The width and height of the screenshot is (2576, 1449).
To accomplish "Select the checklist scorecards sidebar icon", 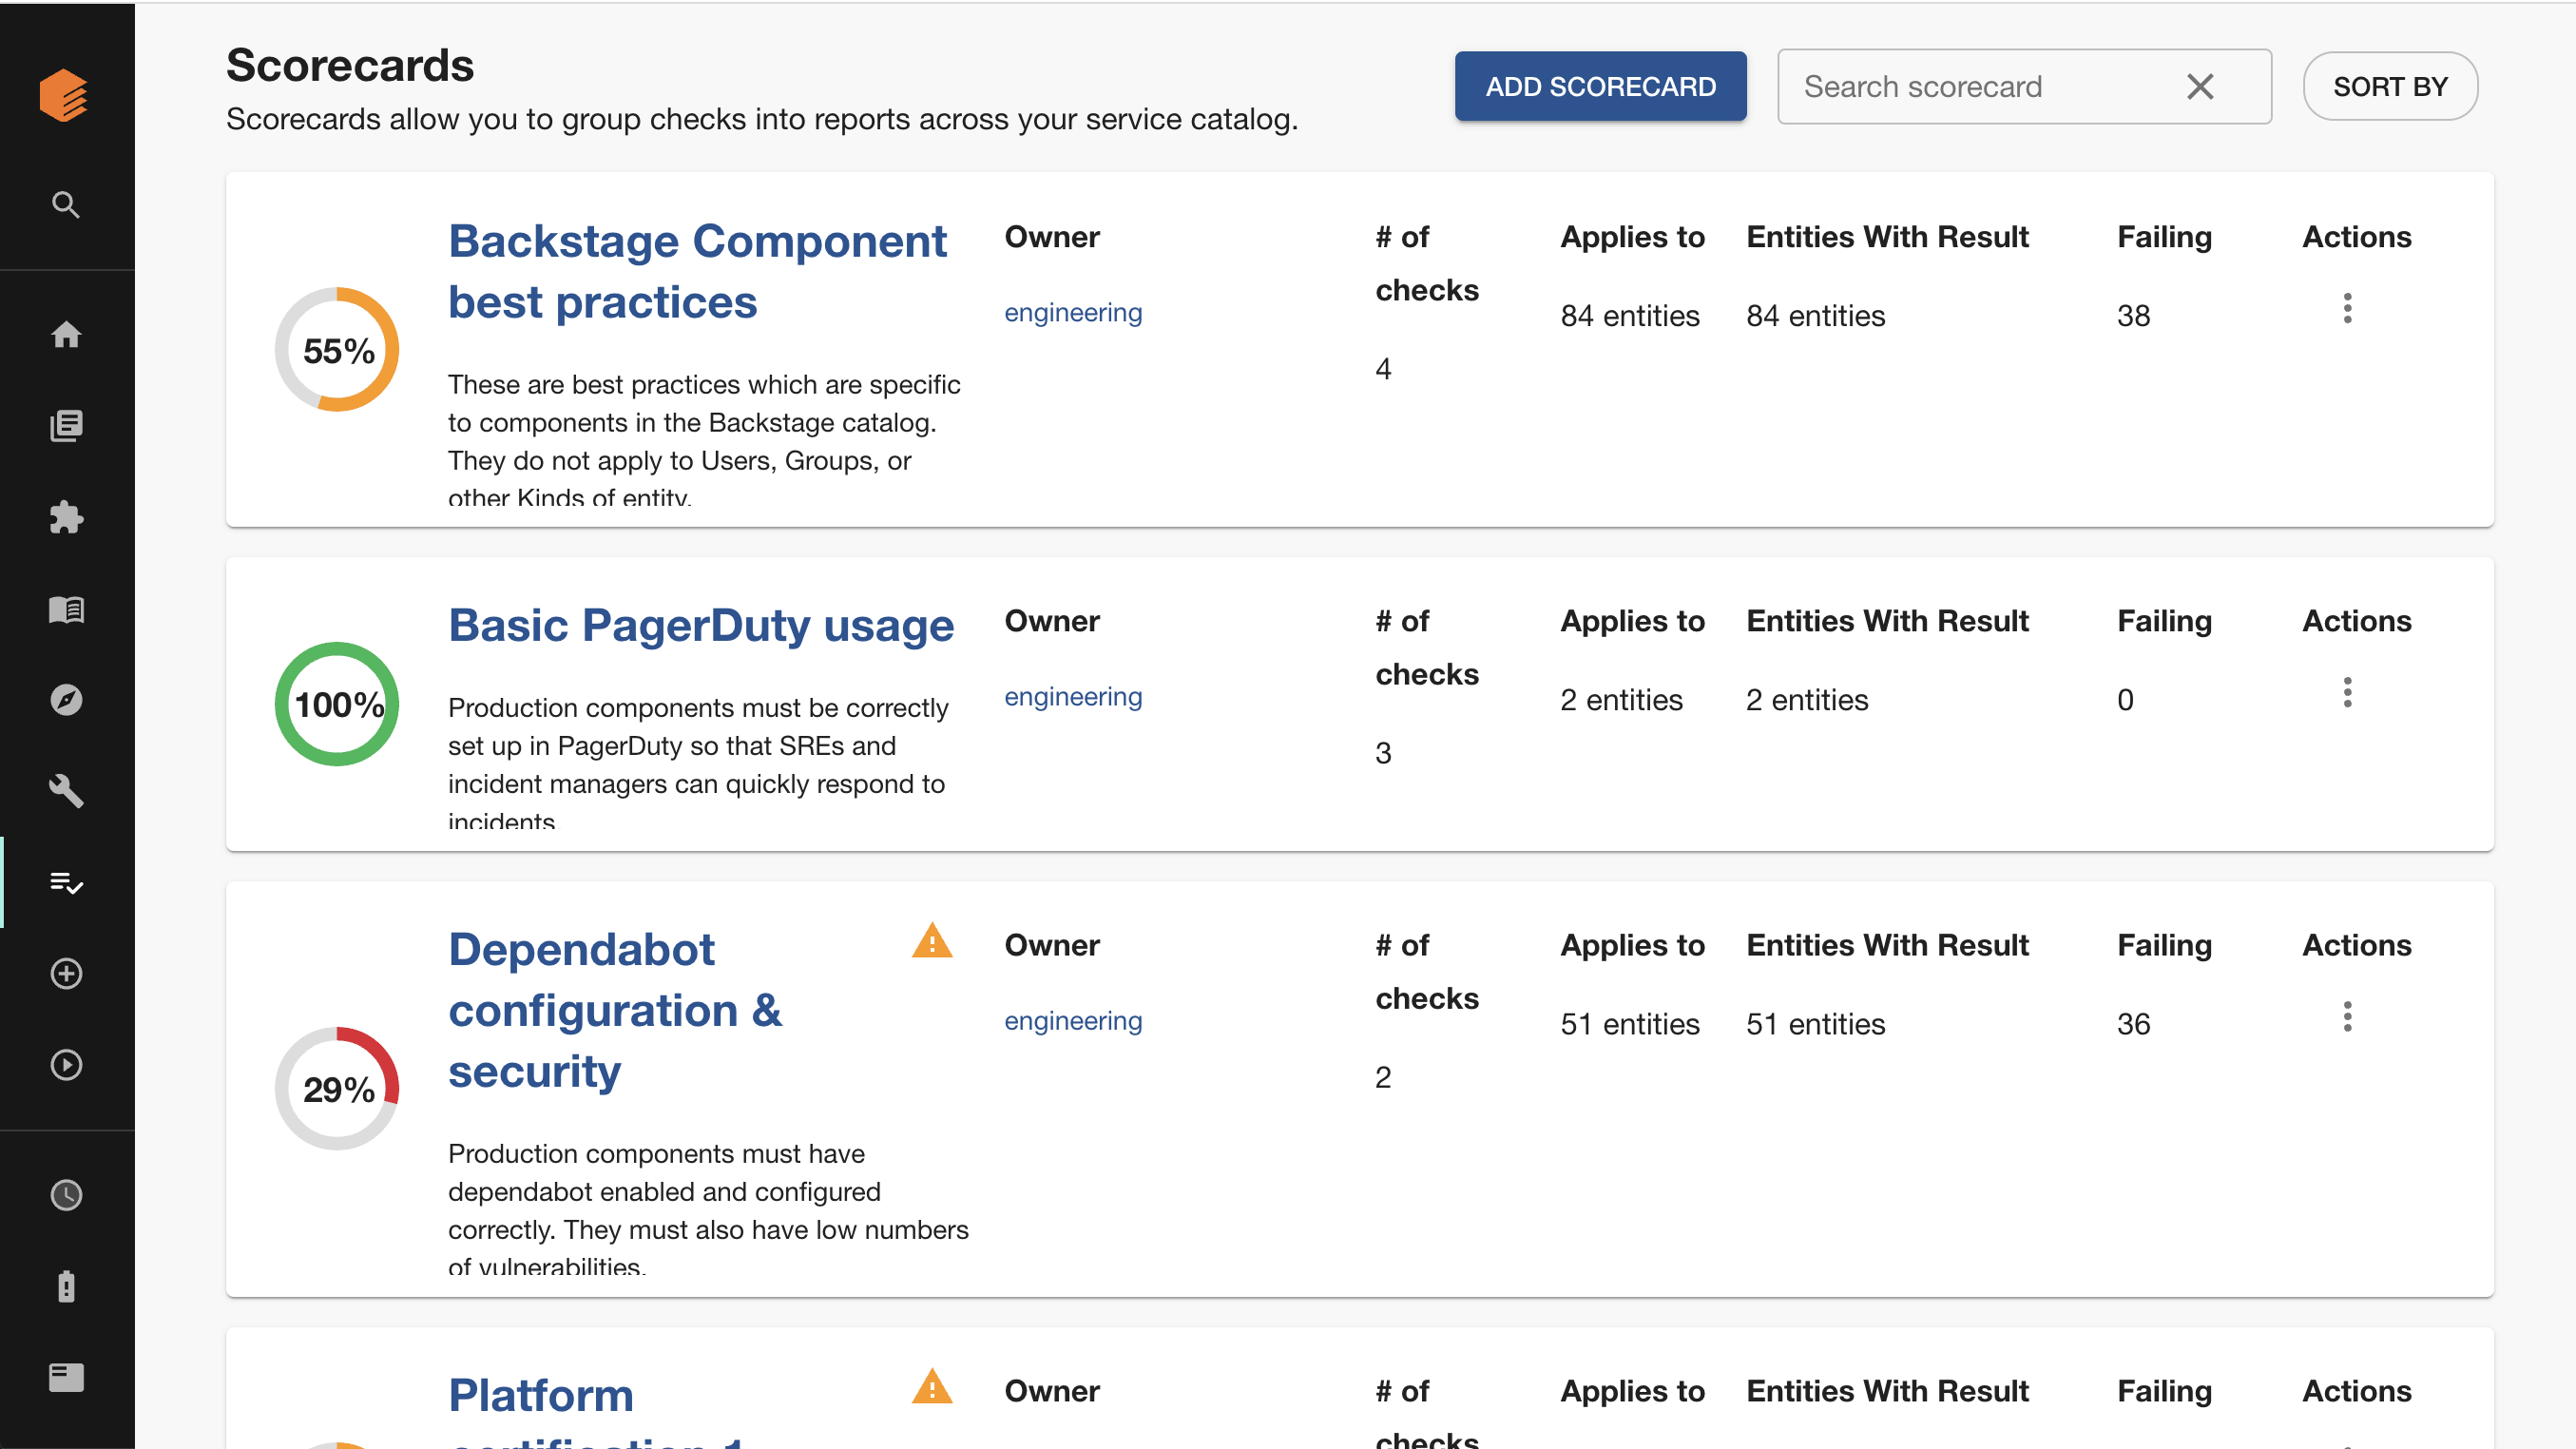I will [x=66, y=882].
